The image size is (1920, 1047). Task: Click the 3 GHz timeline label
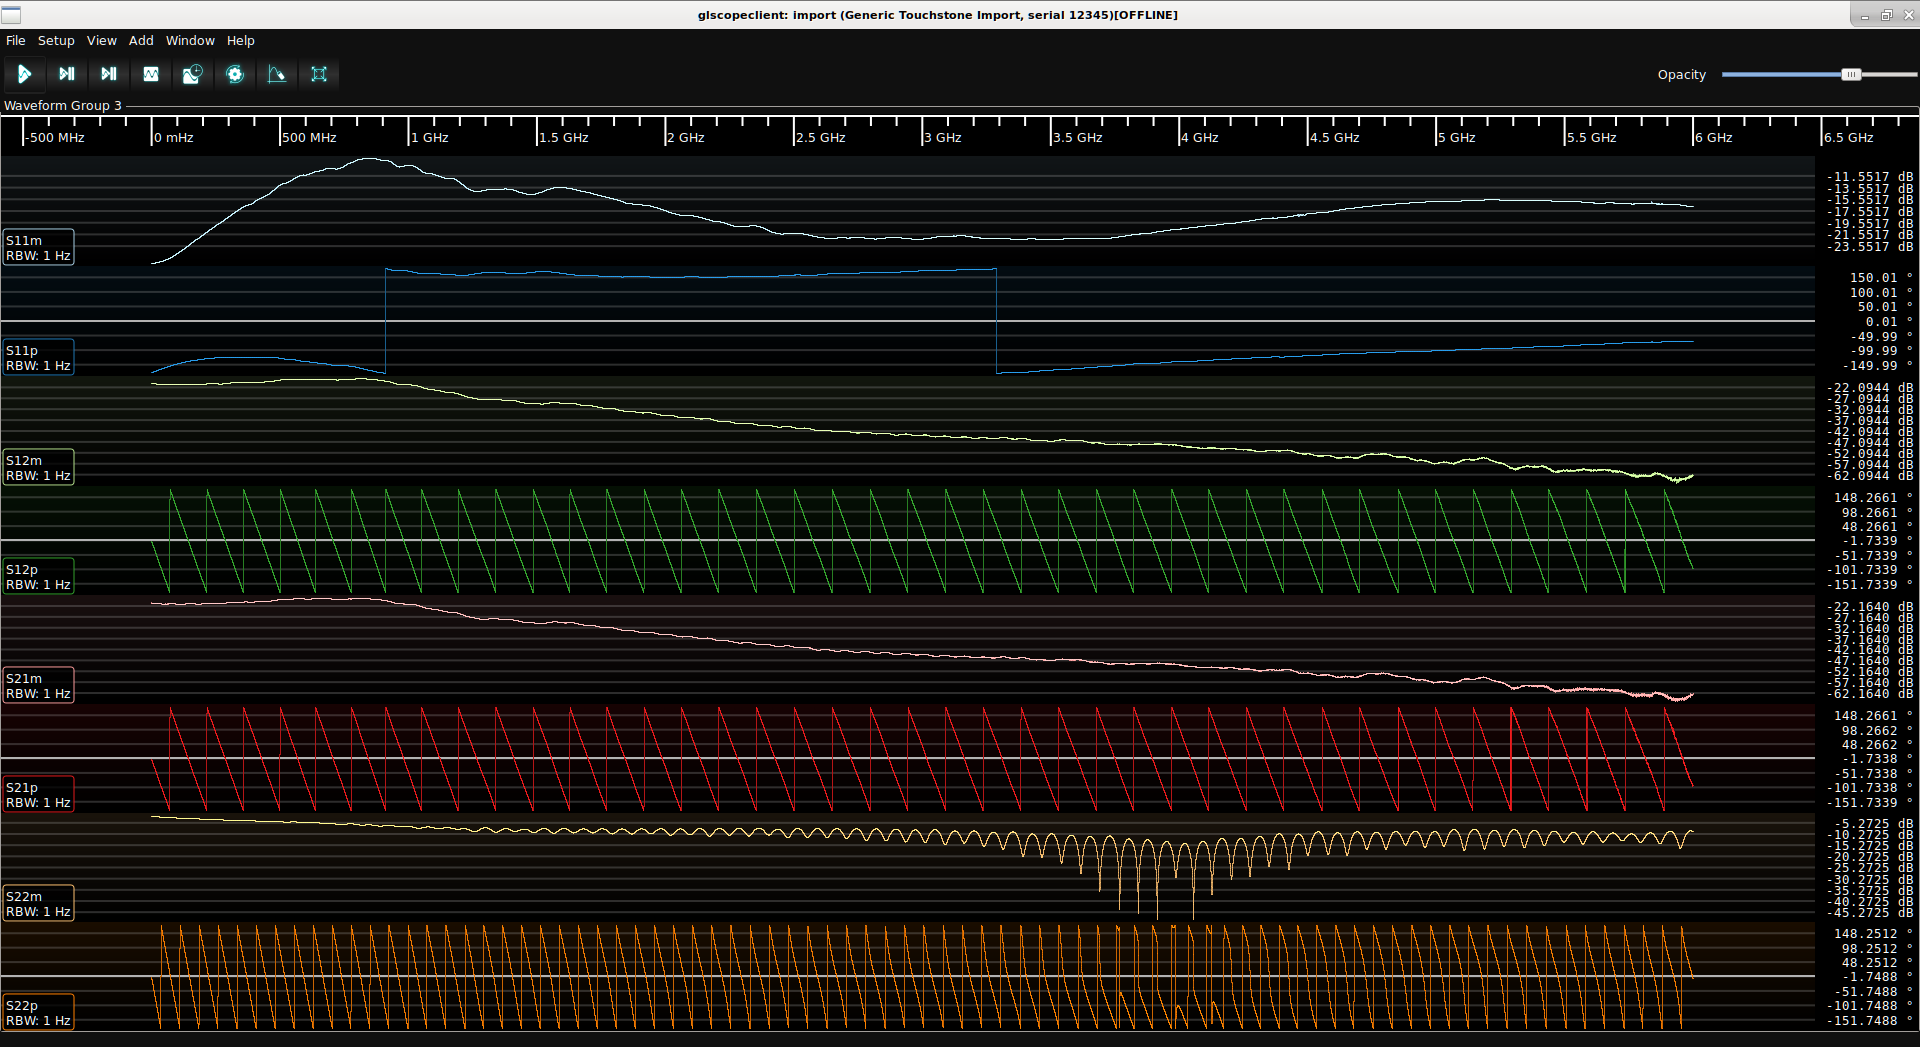943,138
